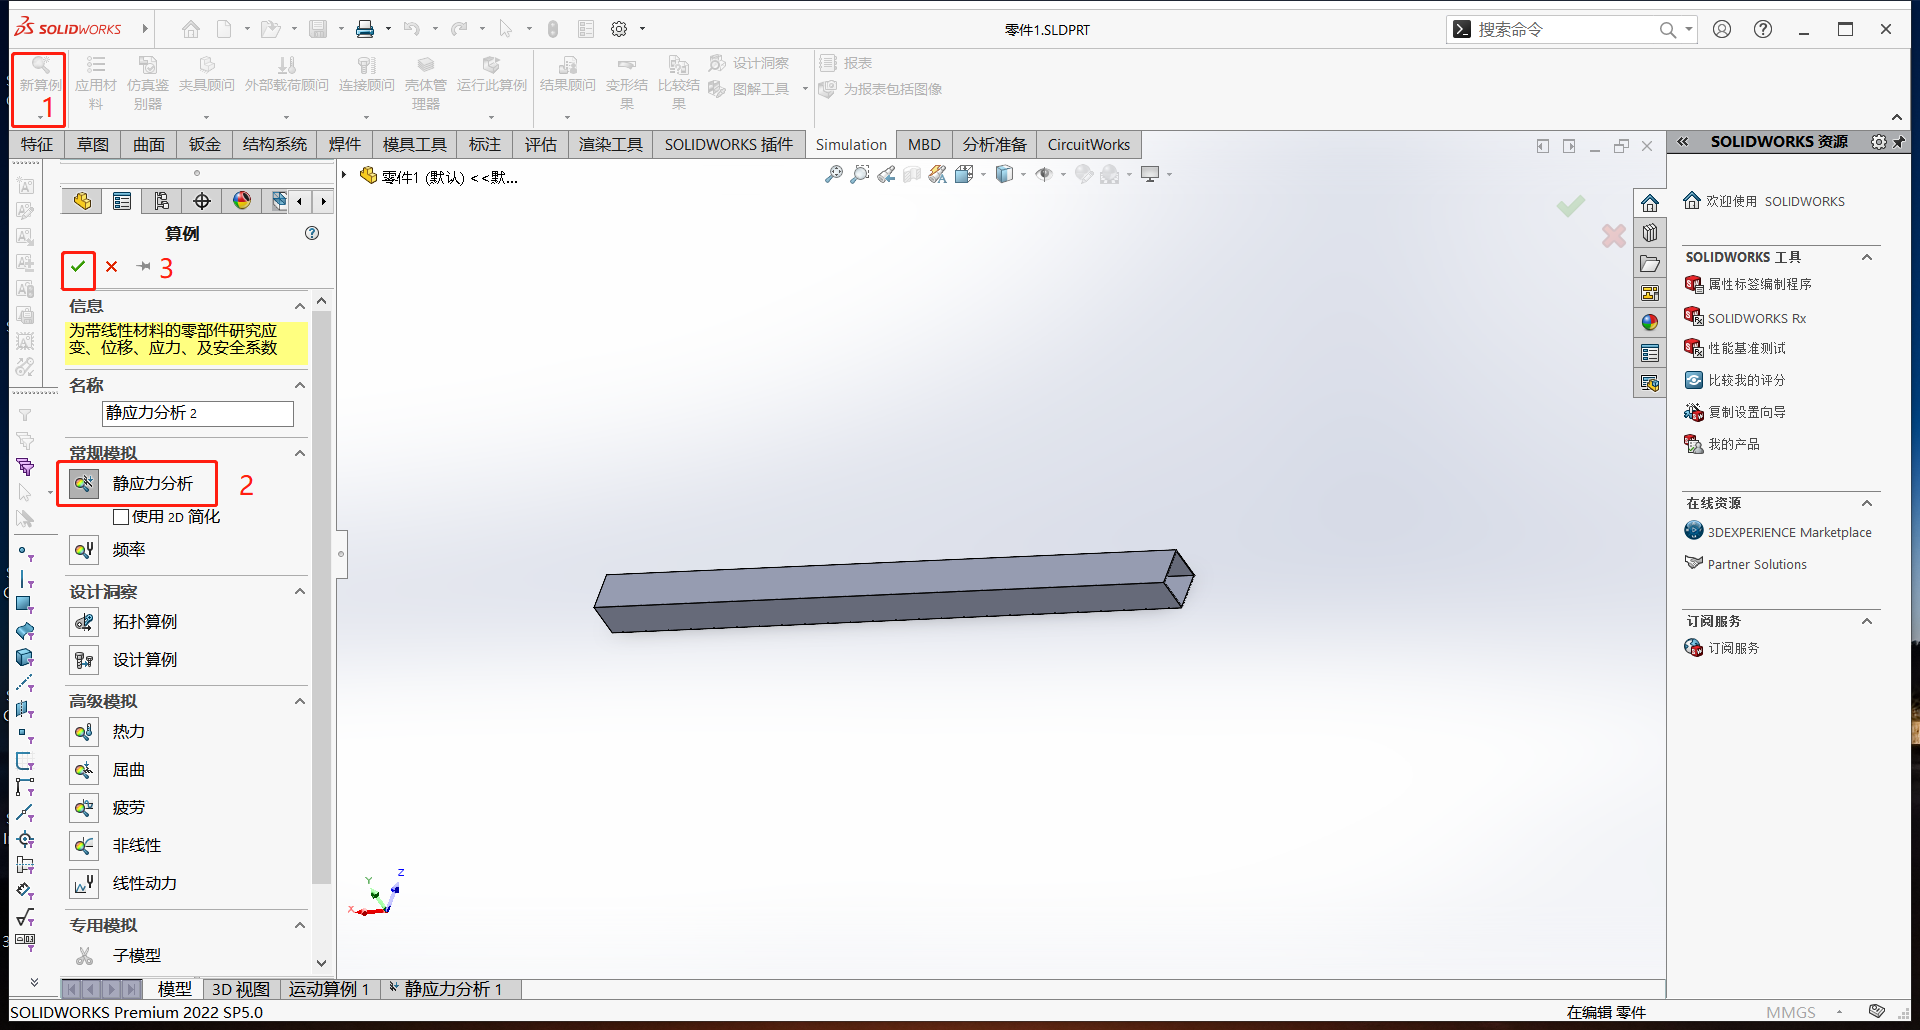Screen dimensions: 1920x1030
Task: Click the MMGS unit system in status bar
Action: [x=1790, y=1012]
